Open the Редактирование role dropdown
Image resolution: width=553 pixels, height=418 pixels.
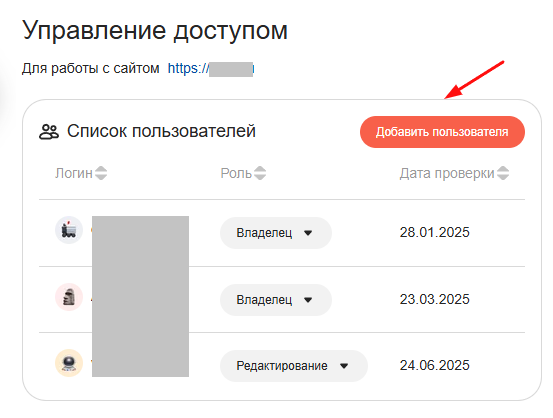pos(294,366)
